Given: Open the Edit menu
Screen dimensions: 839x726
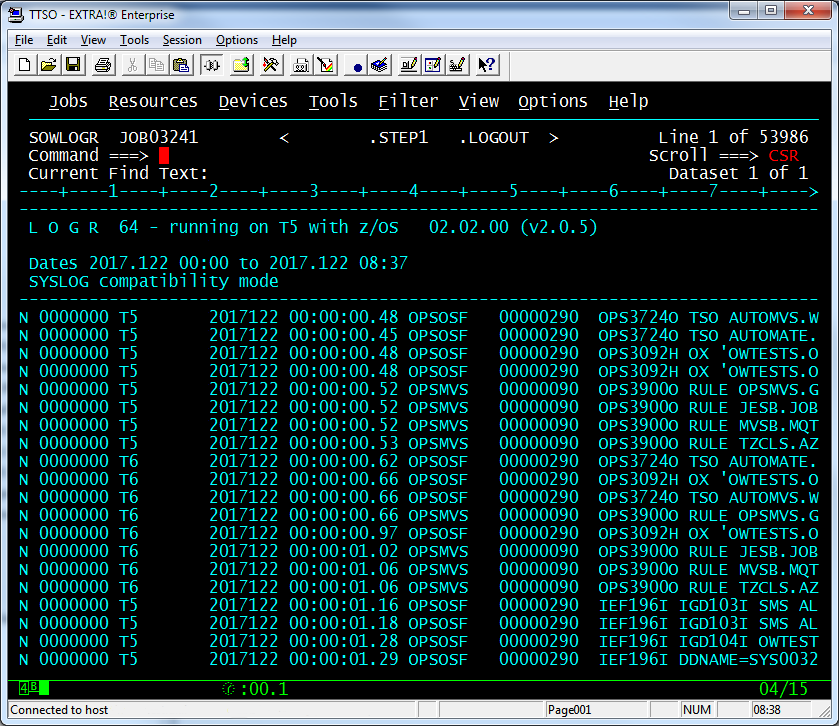Looking at the screenshot, I should [57, 40].
